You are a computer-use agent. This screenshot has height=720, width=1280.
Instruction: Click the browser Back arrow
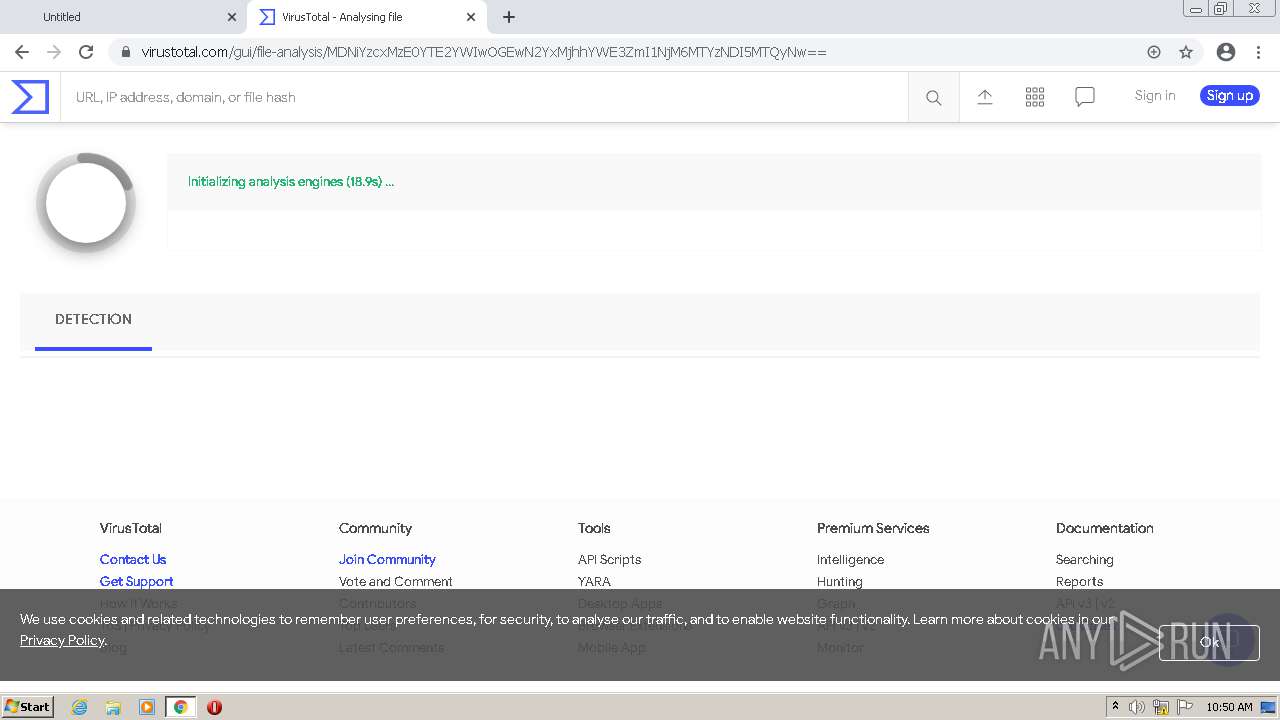click(22, 52)
